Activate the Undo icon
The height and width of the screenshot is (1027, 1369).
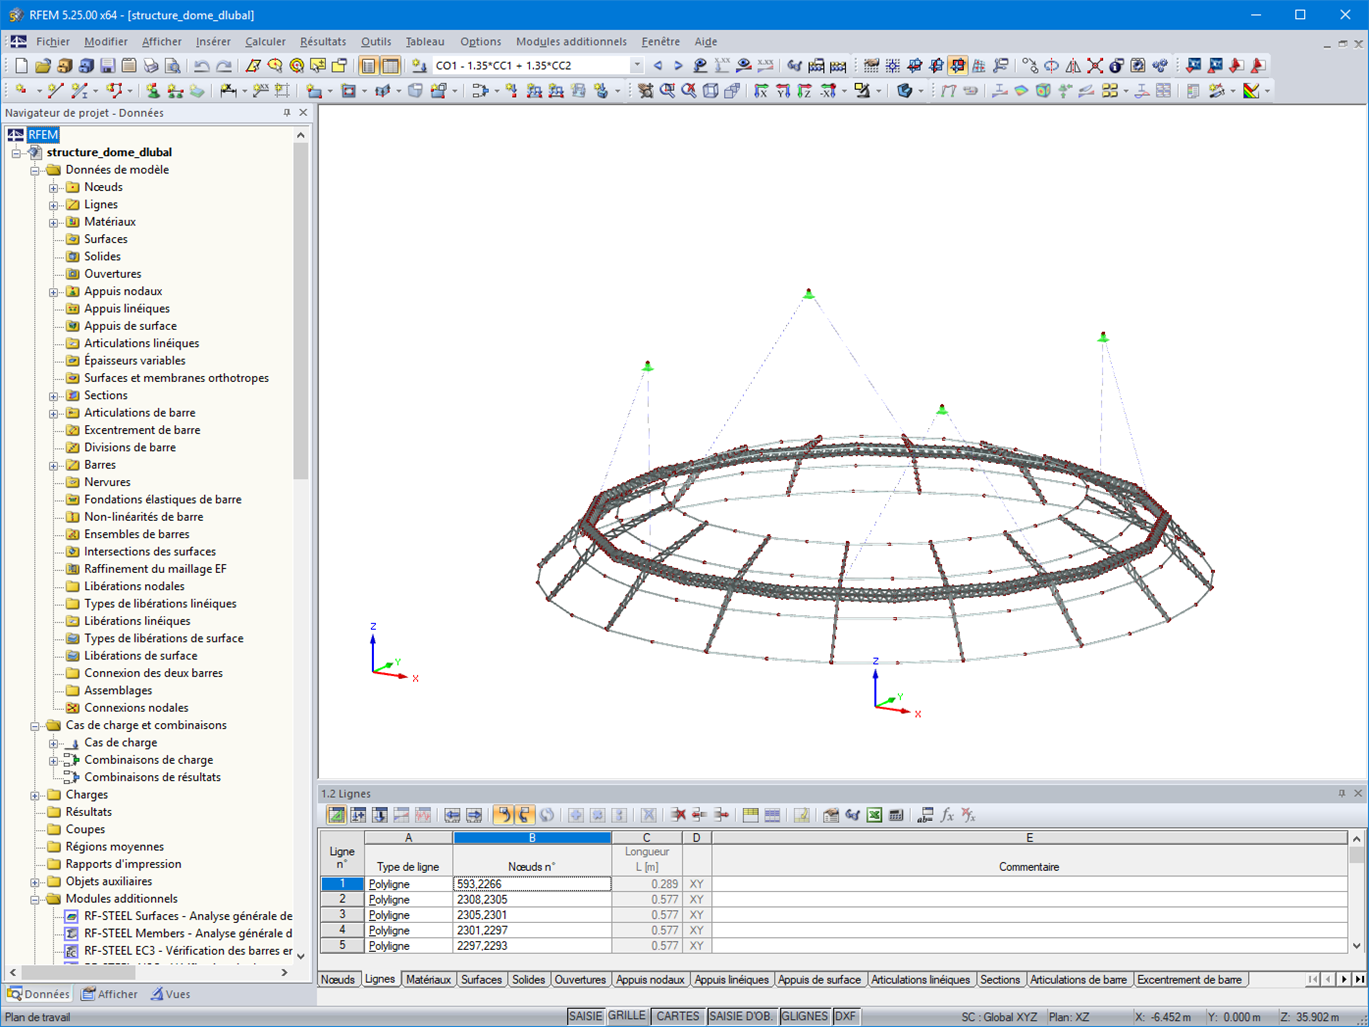(x=201, y=66)
